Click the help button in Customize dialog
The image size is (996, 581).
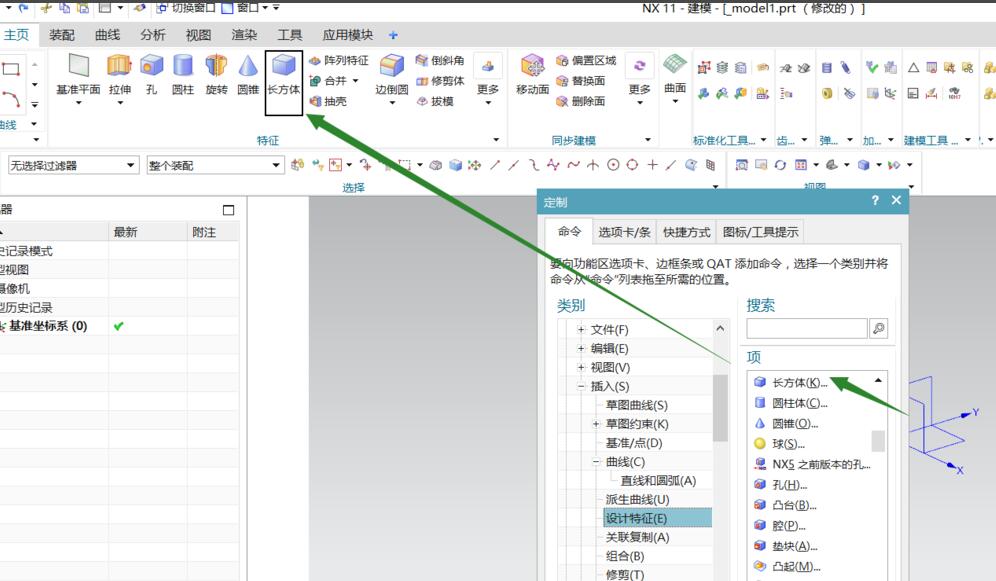pyautogui.click(x=875, y=200)
